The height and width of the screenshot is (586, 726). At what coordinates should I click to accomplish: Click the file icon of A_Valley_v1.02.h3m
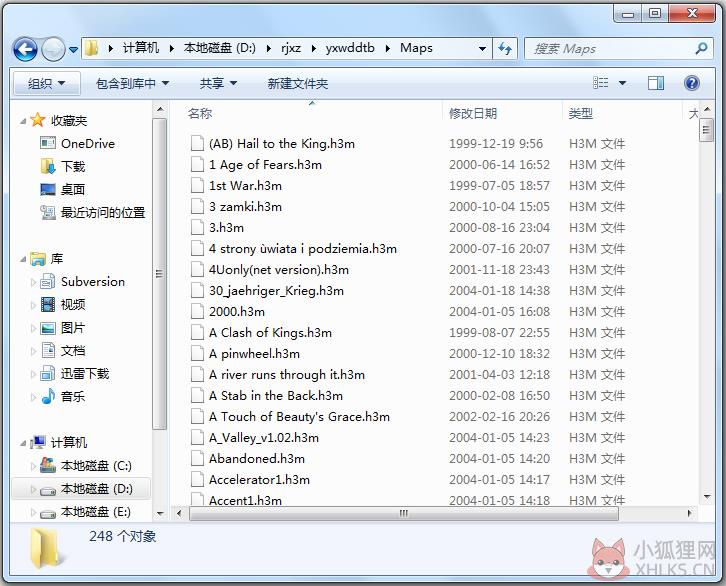pyautogui.click(x=197, y=438)
